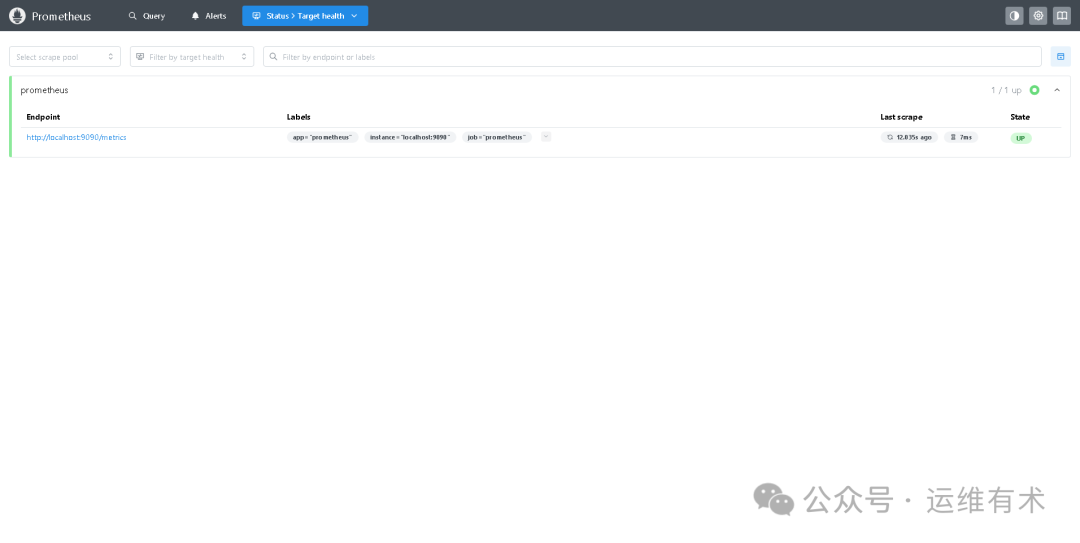The width and height of the screenshot is (1080, 543).
Task: Click the UP state badge
Action: (x=1021, y=138)
